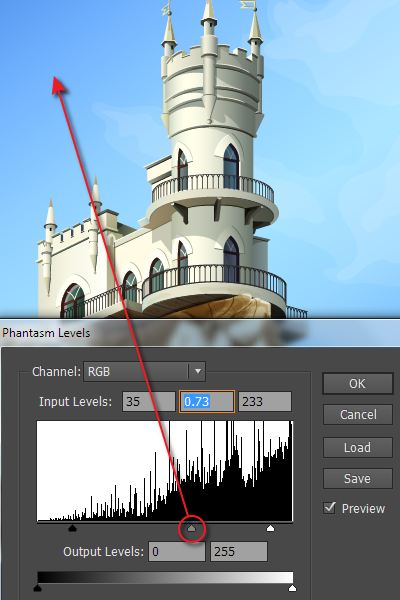Select the input highlight field showing 233
The image size is (400, 600).
[265, 401]
